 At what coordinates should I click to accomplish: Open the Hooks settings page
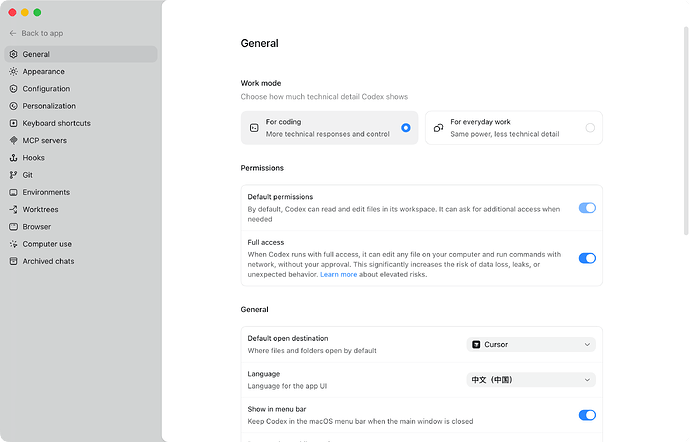click(81, 158)
